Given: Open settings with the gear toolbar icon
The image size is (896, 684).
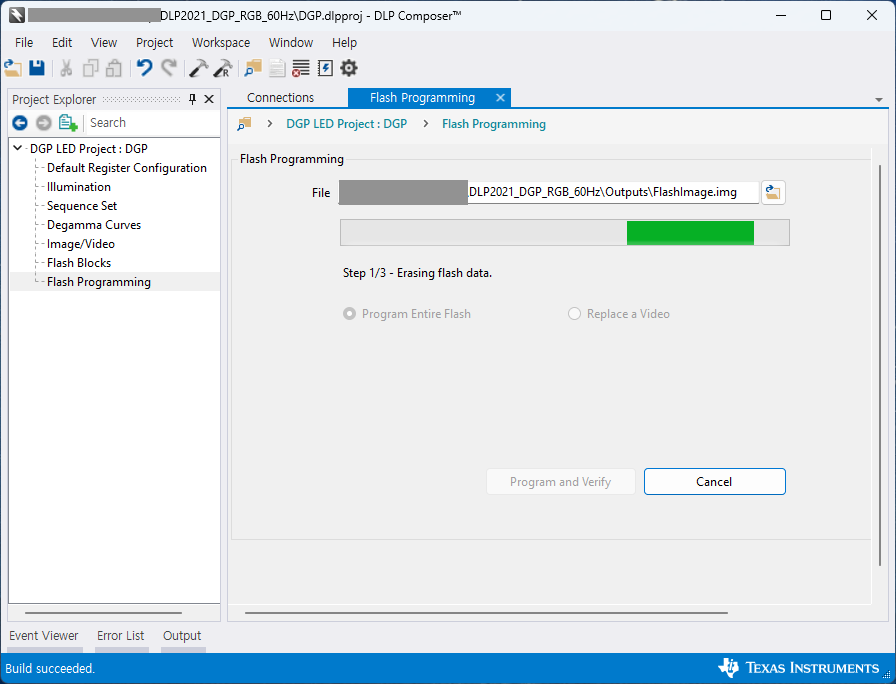Looking at the screenshot, I should tap(349, 69).
